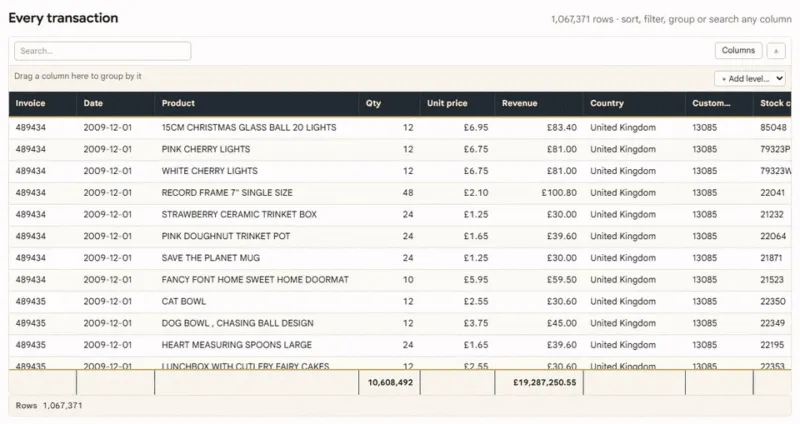Click stock code 22350 cell
The height and width of the screenshot is (424, 800).
coord(772,302)
